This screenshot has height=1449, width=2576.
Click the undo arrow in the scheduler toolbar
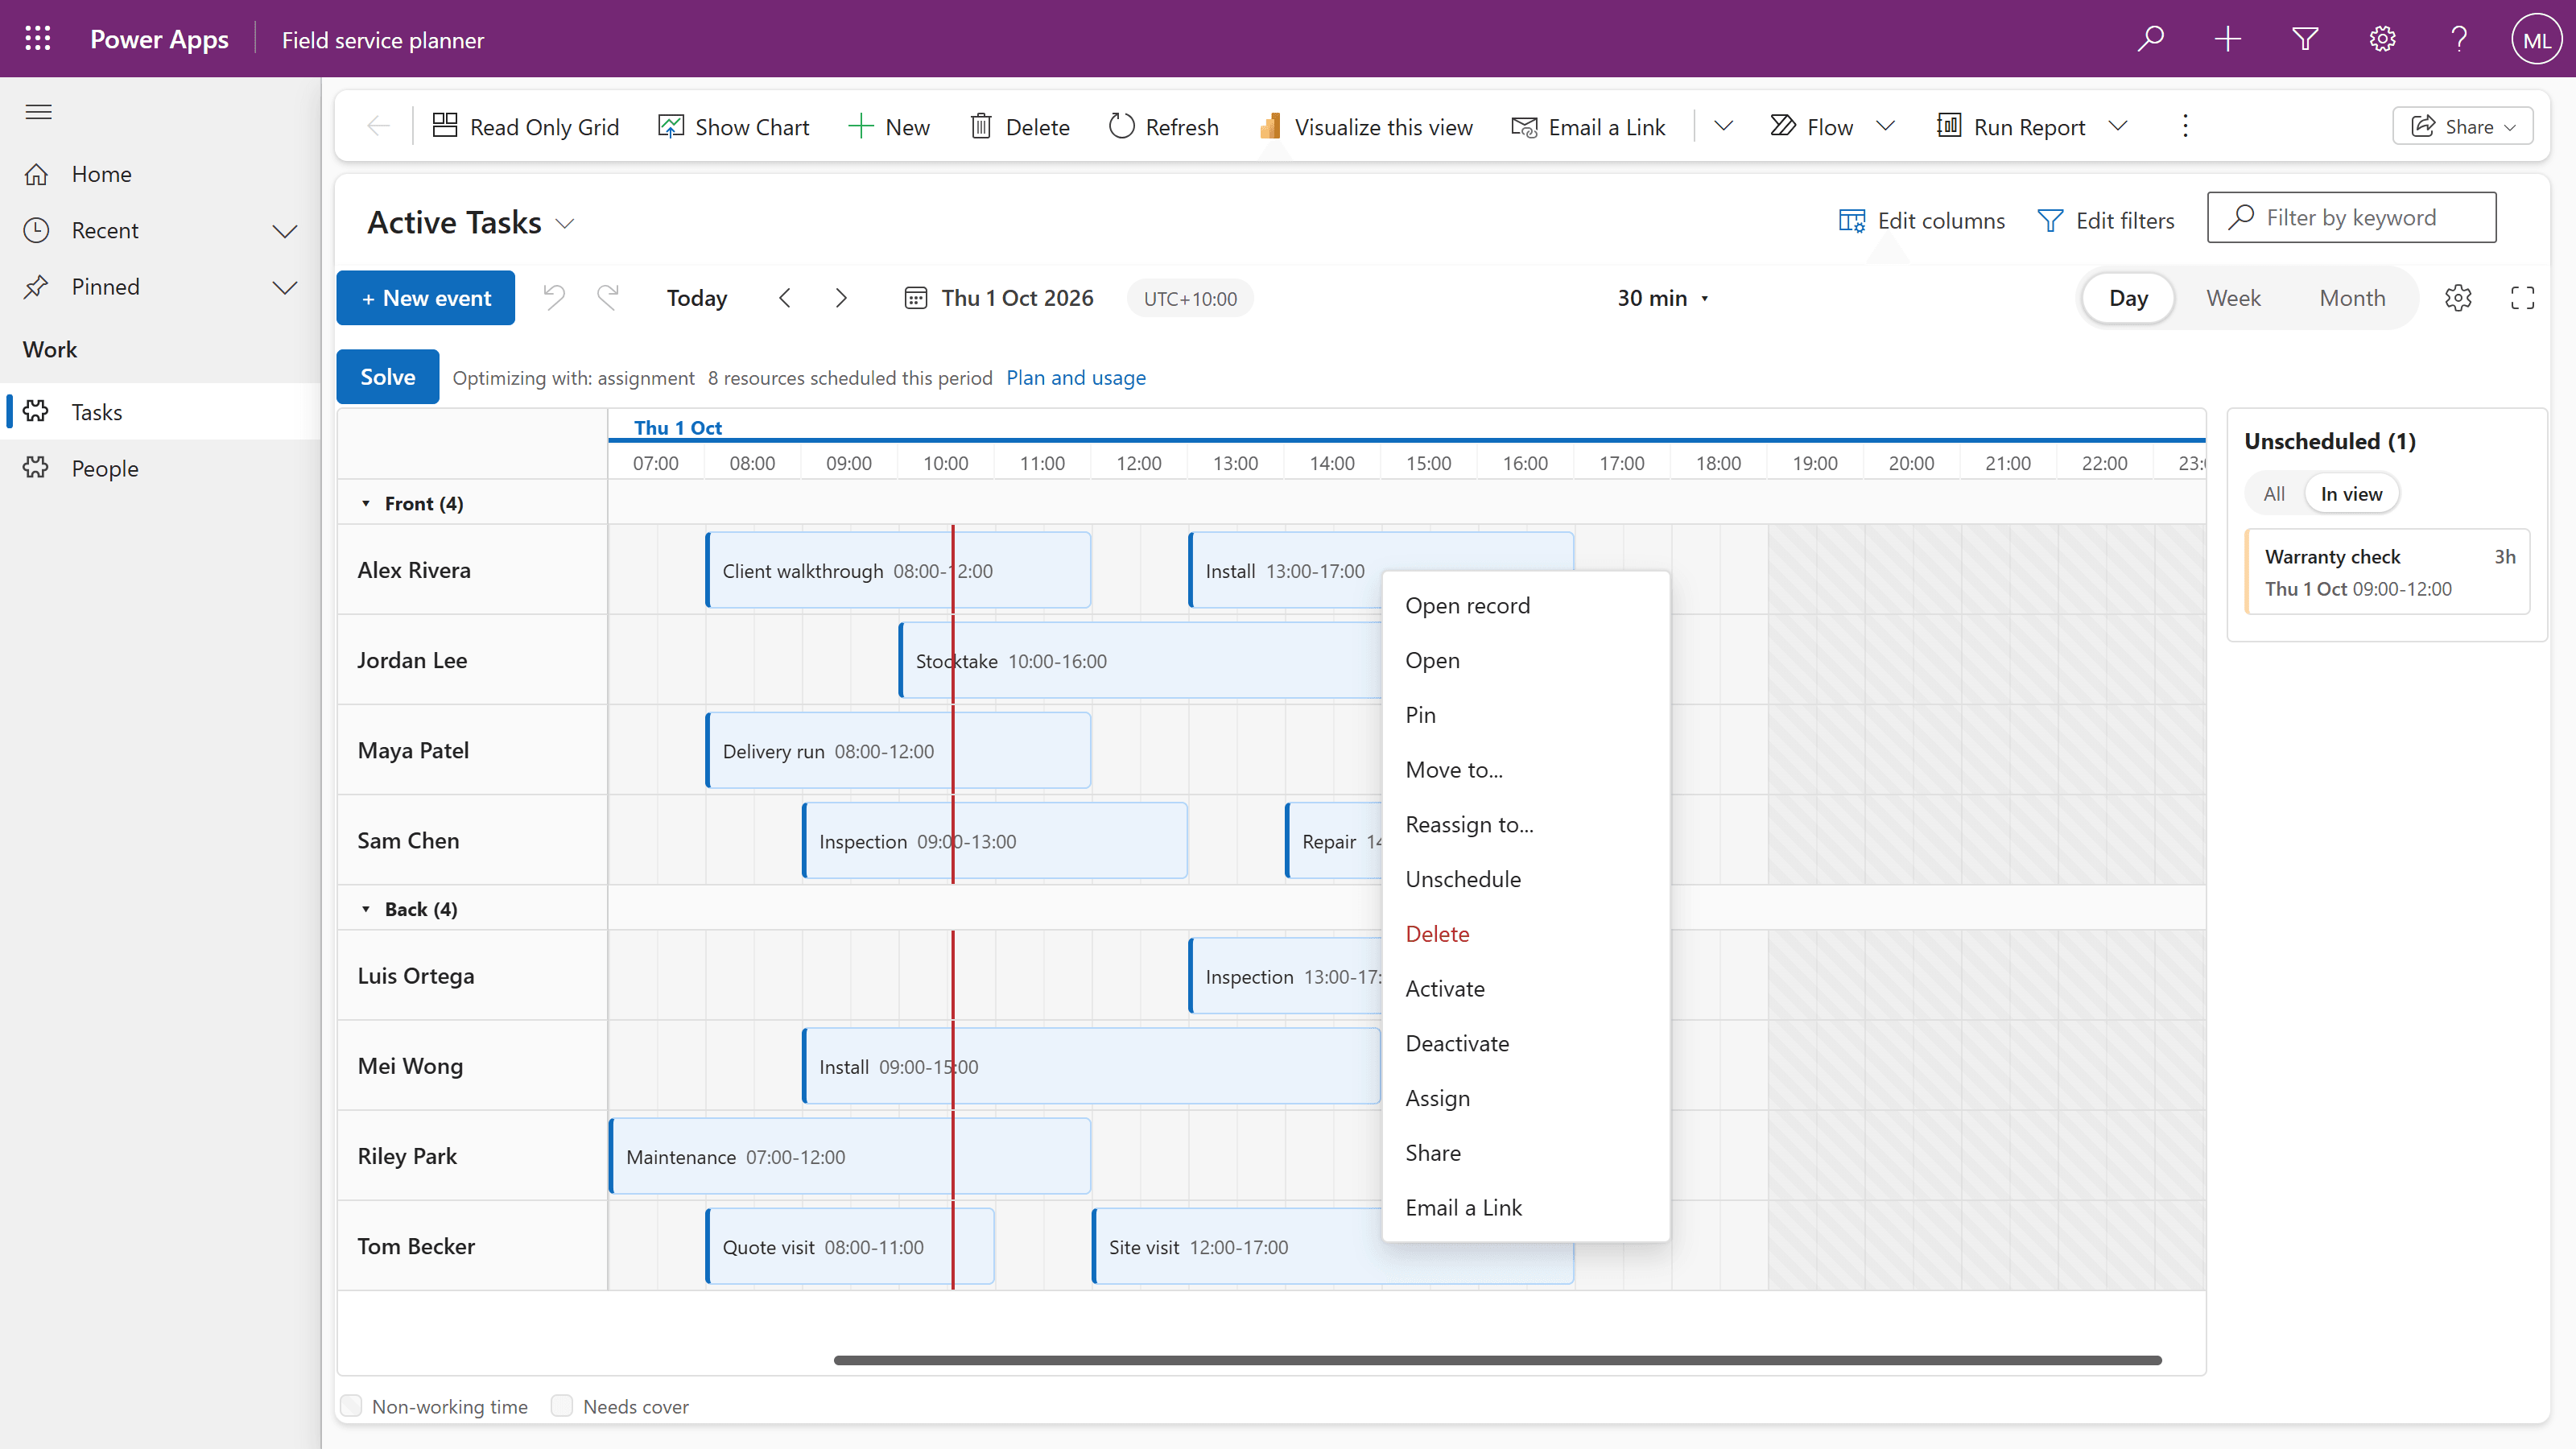pos(554,298)
